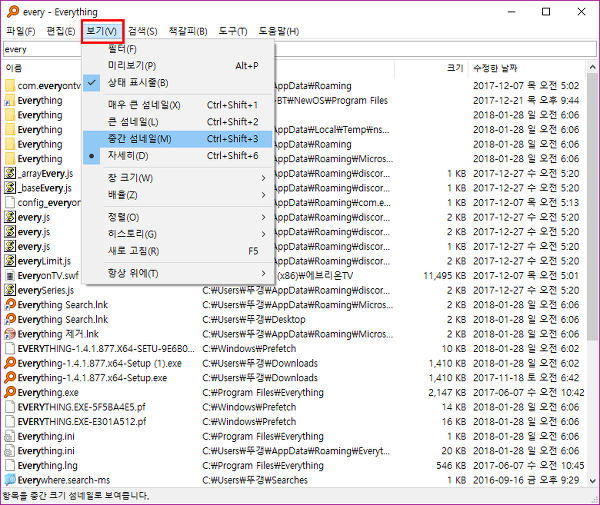Screen dimensions: 600x505
Task: Open the 파일(F) menu
Action: click(x=21, y=31)
